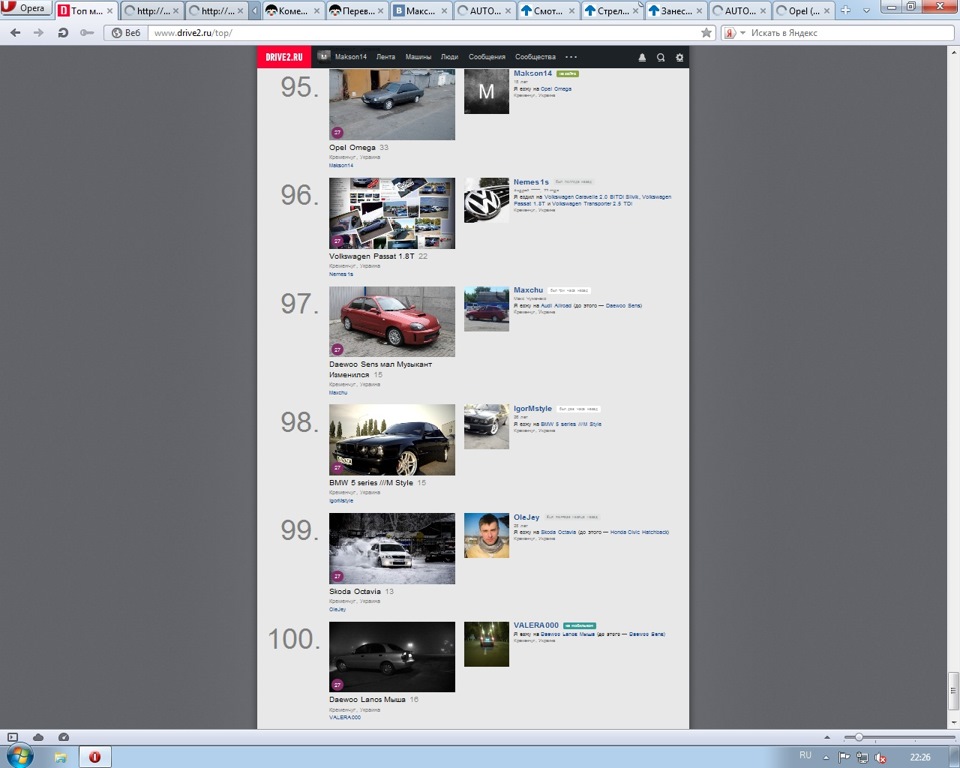The width and height of the screenshot is (960, 768).
Task: Switch to the Макс... VK tab
Action: coord(421,10)
